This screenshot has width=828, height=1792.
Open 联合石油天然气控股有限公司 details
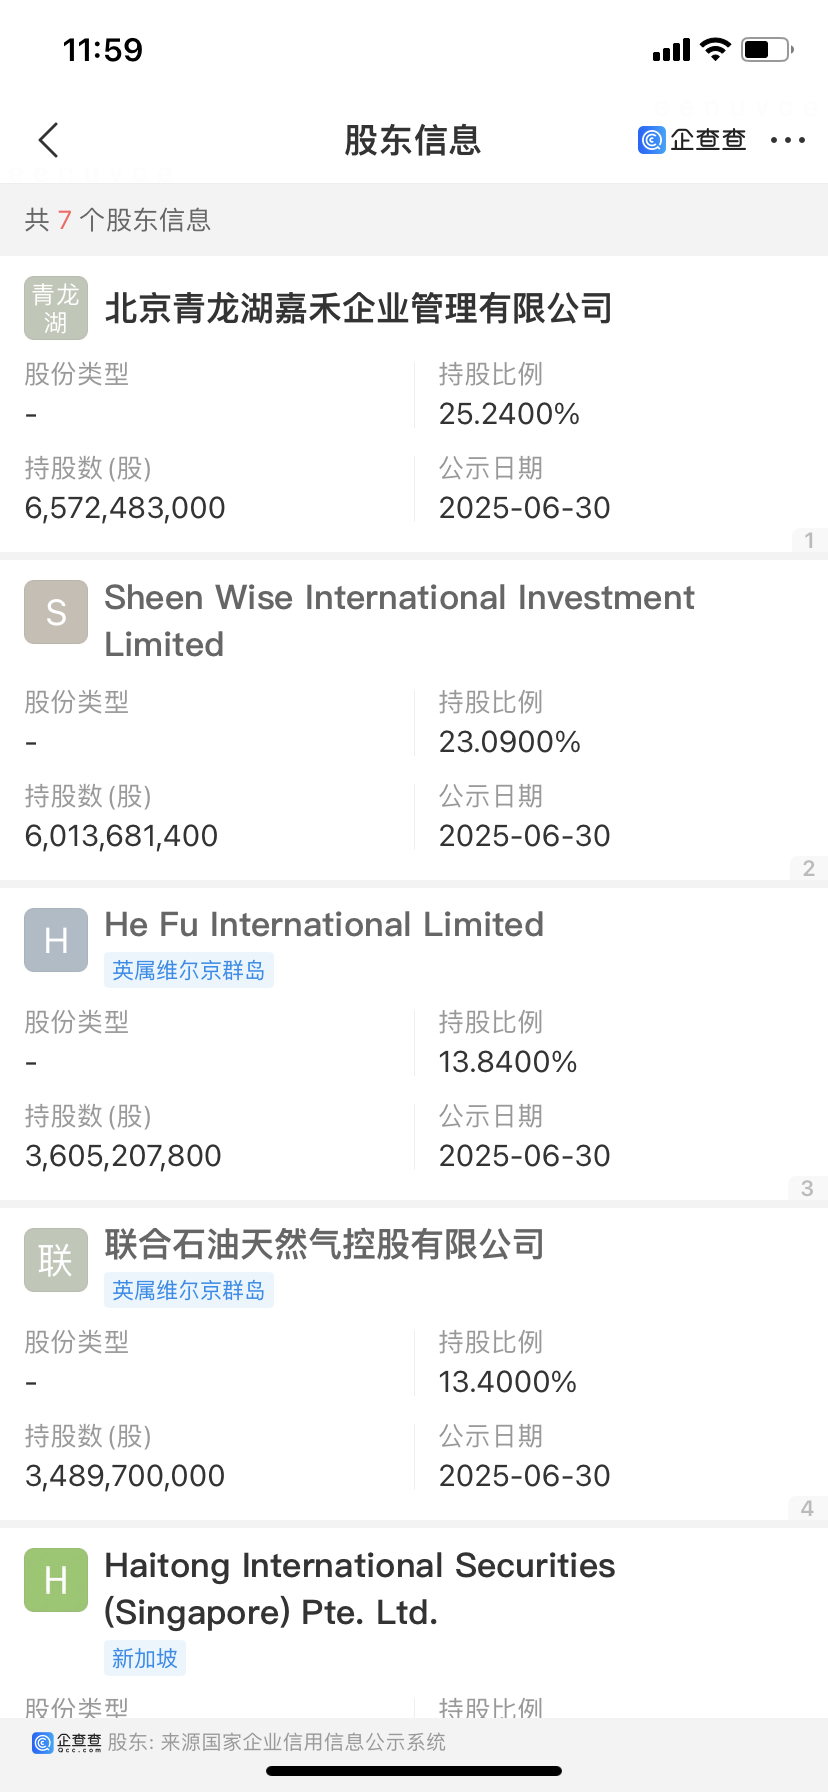point(324,1244)
